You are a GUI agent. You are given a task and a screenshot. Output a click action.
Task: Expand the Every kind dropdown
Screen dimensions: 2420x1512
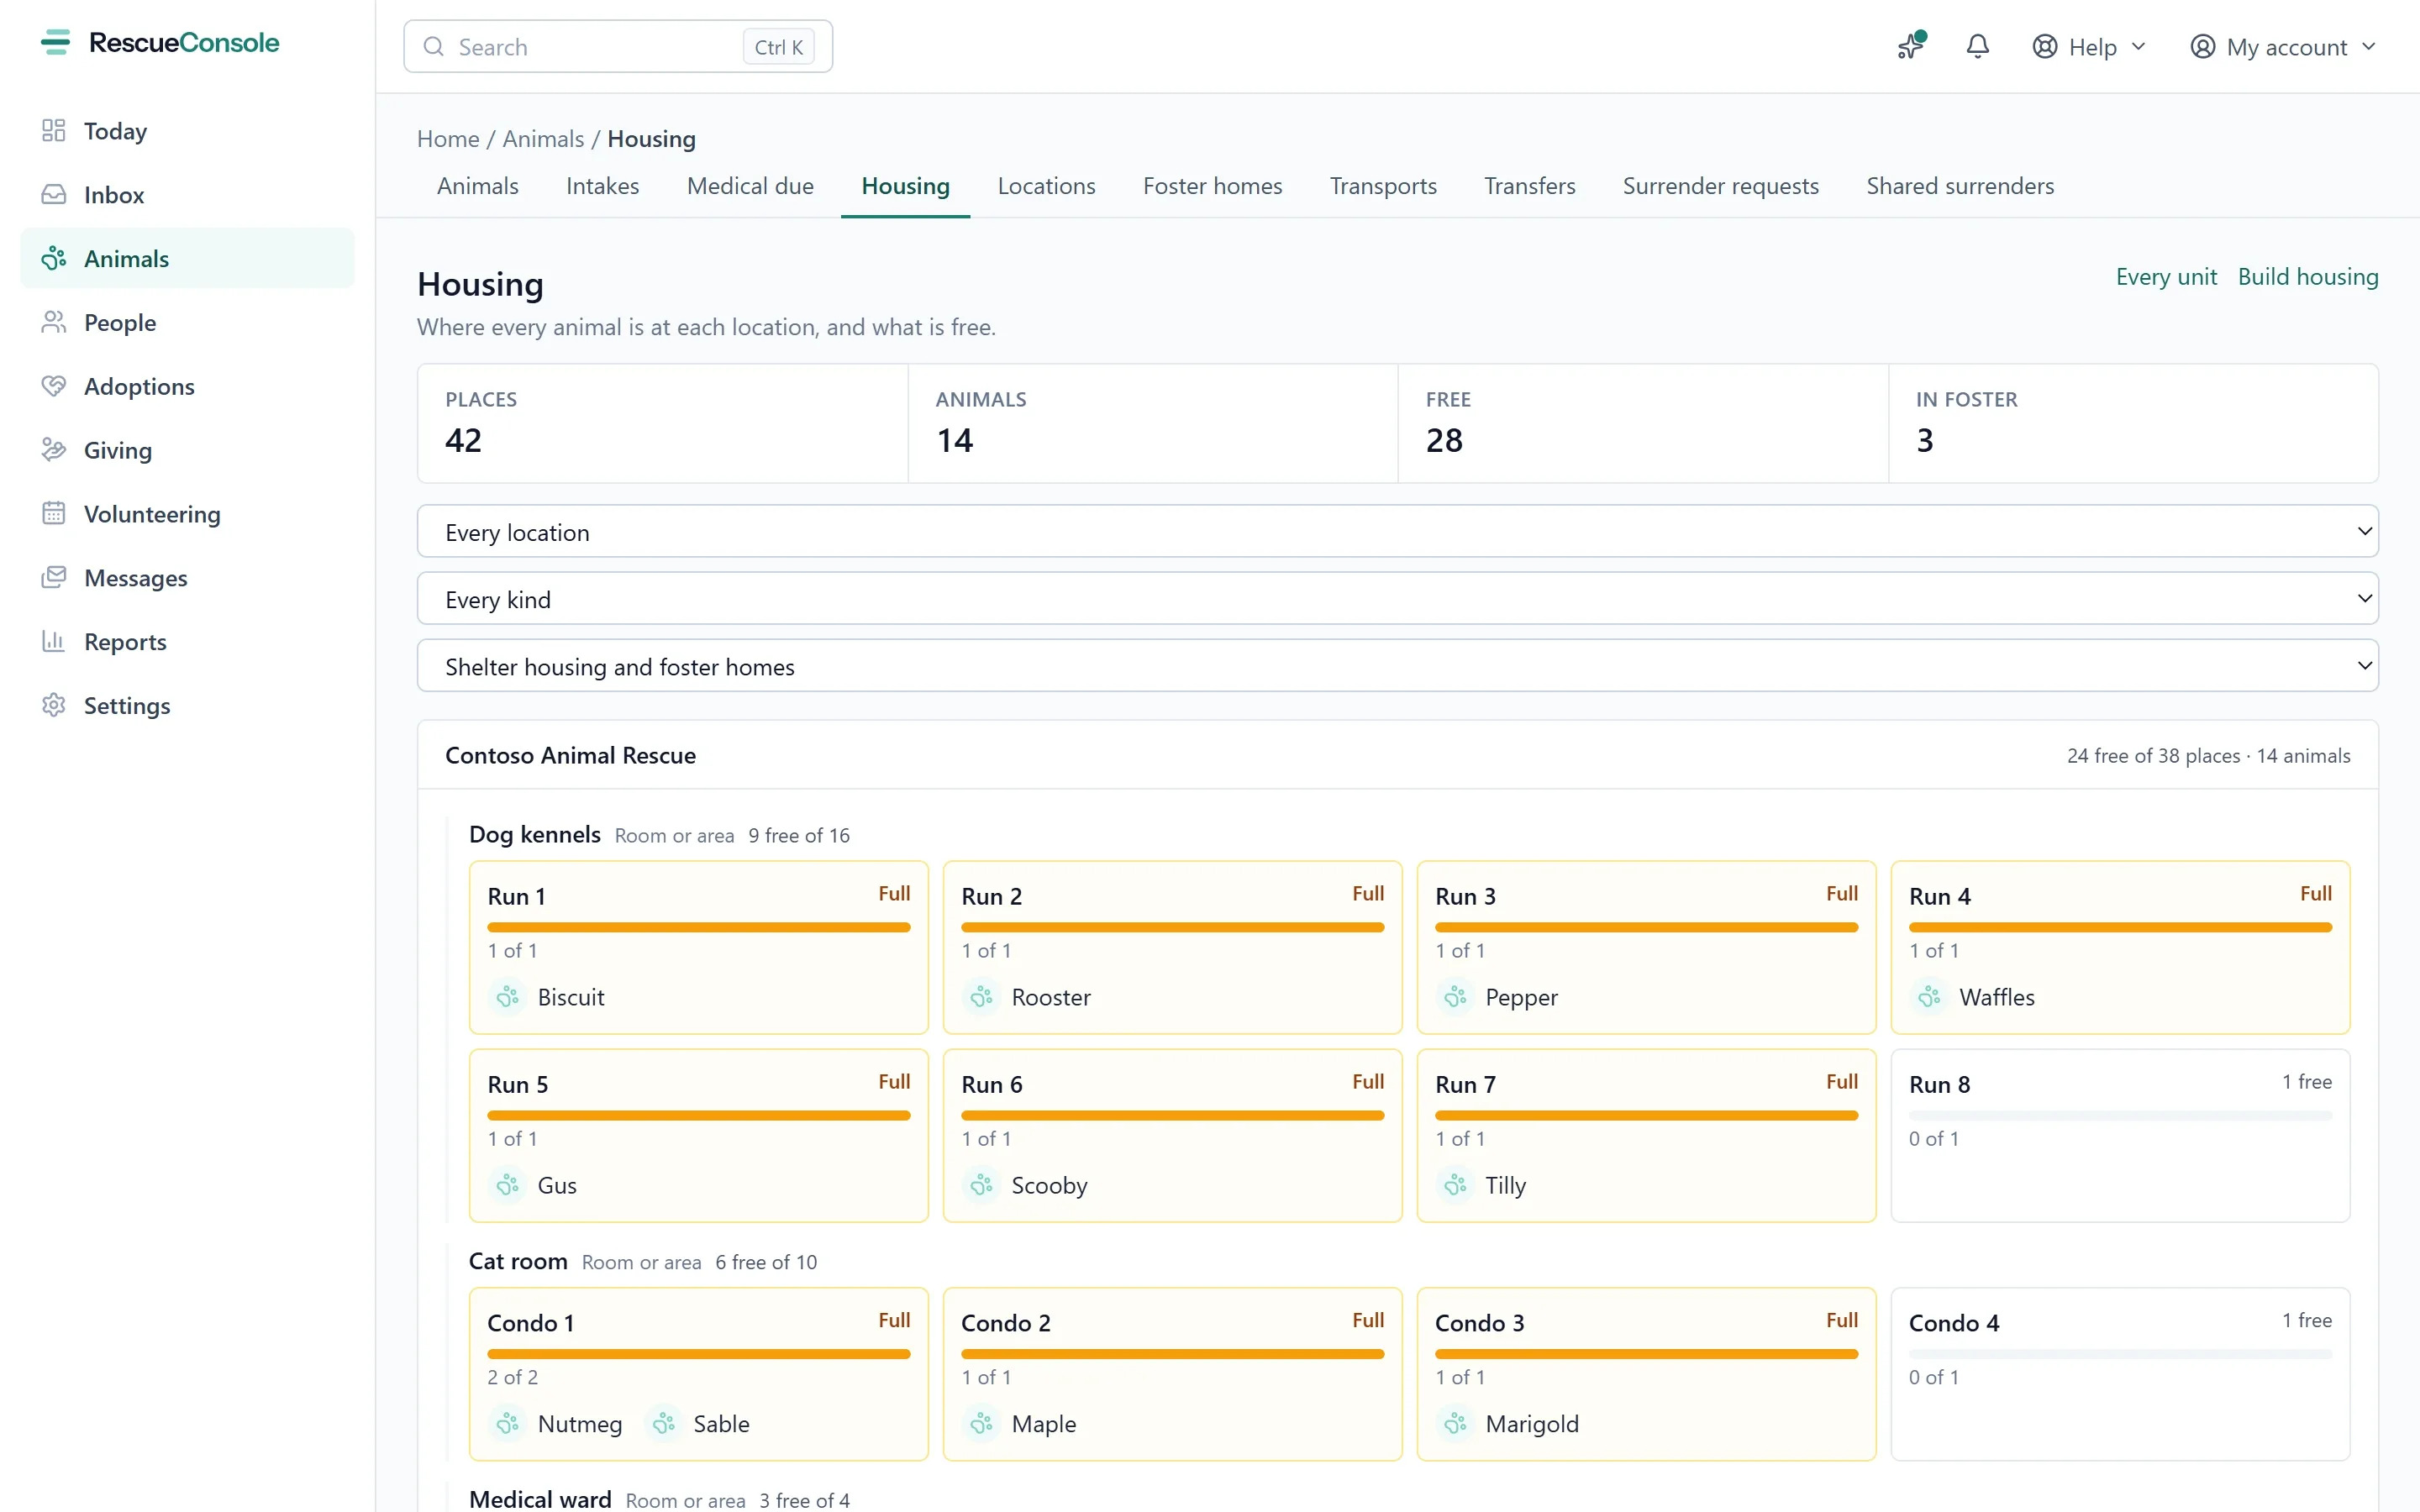(x=1397, y=598)
